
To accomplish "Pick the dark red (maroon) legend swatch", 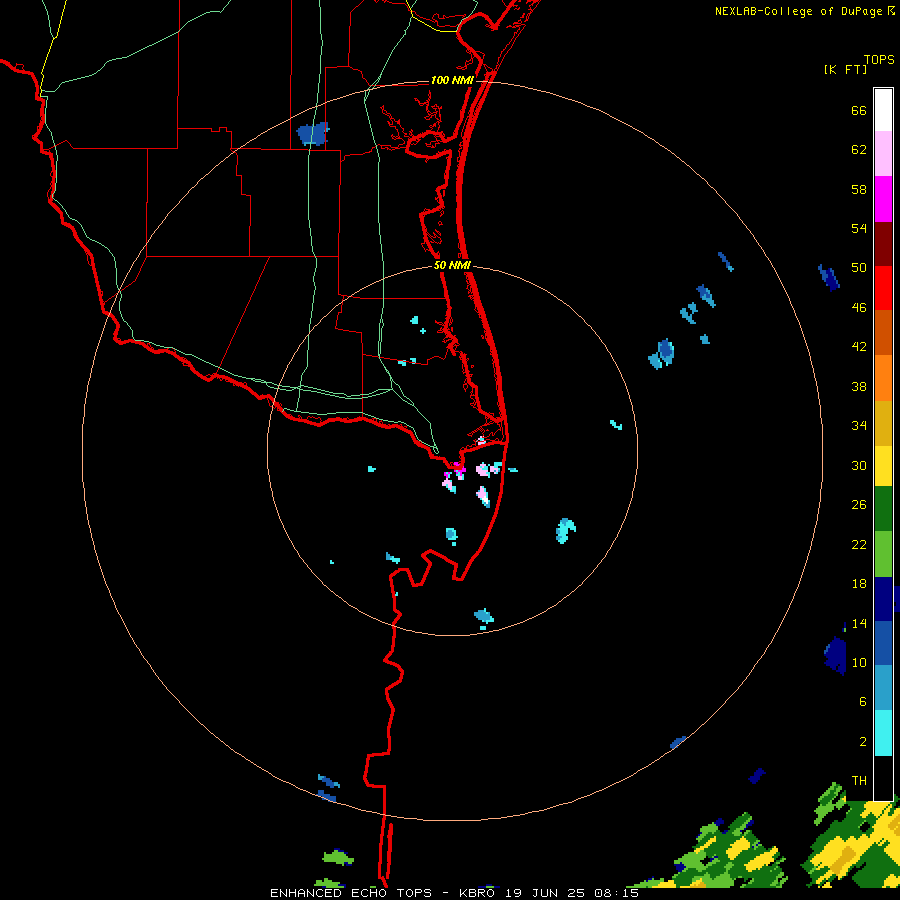I will [x=883, y=243].
